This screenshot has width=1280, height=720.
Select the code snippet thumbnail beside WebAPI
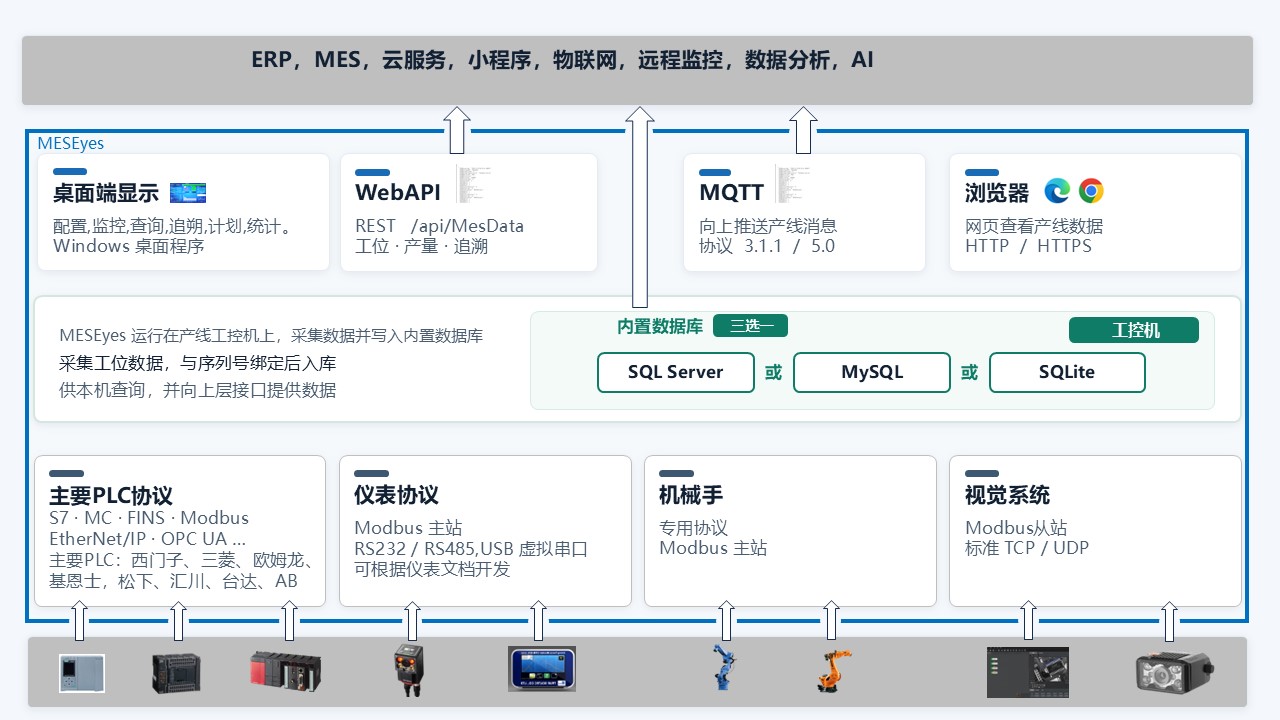pos(472,184)
